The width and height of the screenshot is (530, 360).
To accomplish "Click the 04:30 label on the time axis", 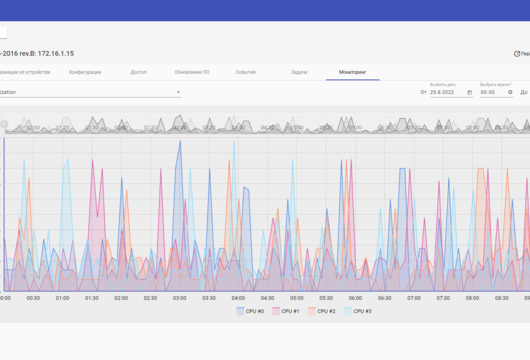I will pyautogui.click(x=267, y=298).
